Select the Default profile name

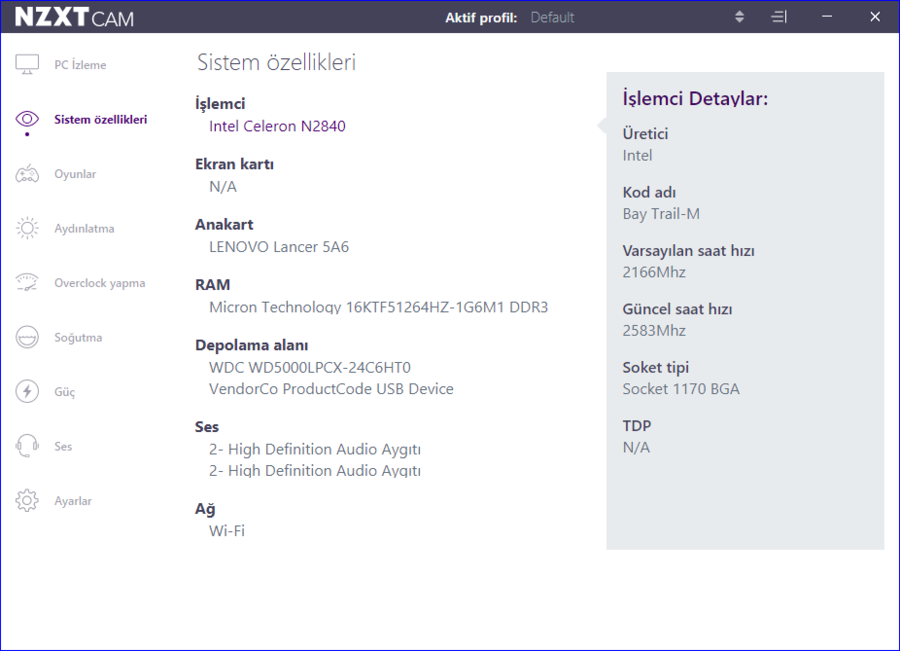coord(552,18)
